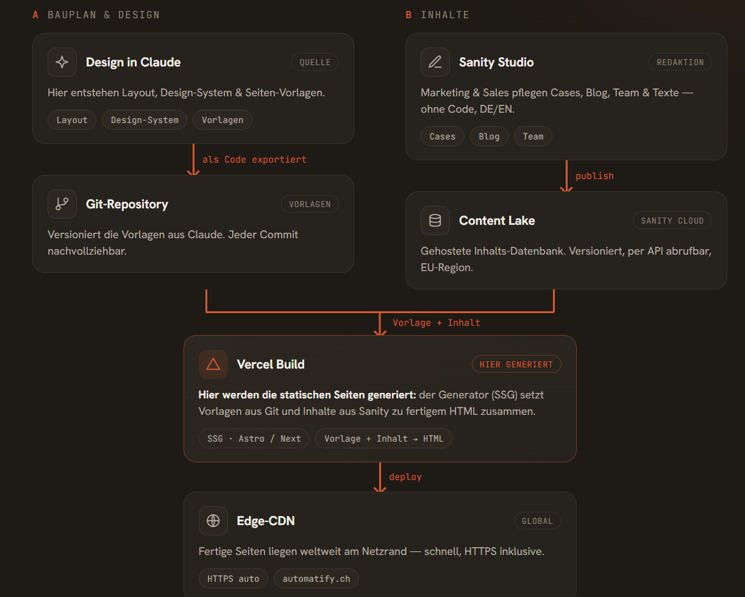Click the orange 'Vorlage + Inhalt' connector label
The height and width of the screenshot is (597, 745).
tap(436, 322)
